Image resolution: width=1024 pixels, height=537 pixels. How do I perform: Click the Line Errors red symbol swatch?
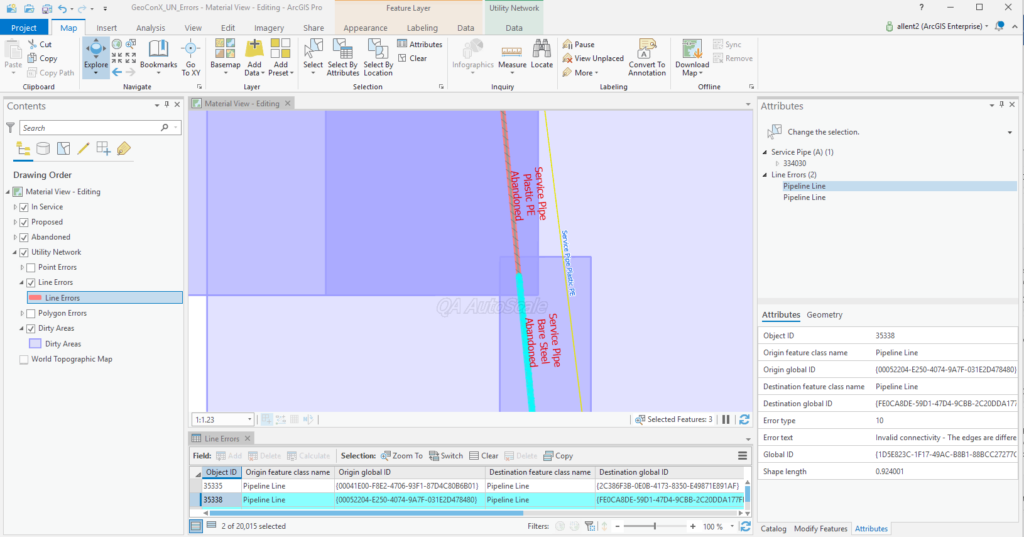[35, 298]
